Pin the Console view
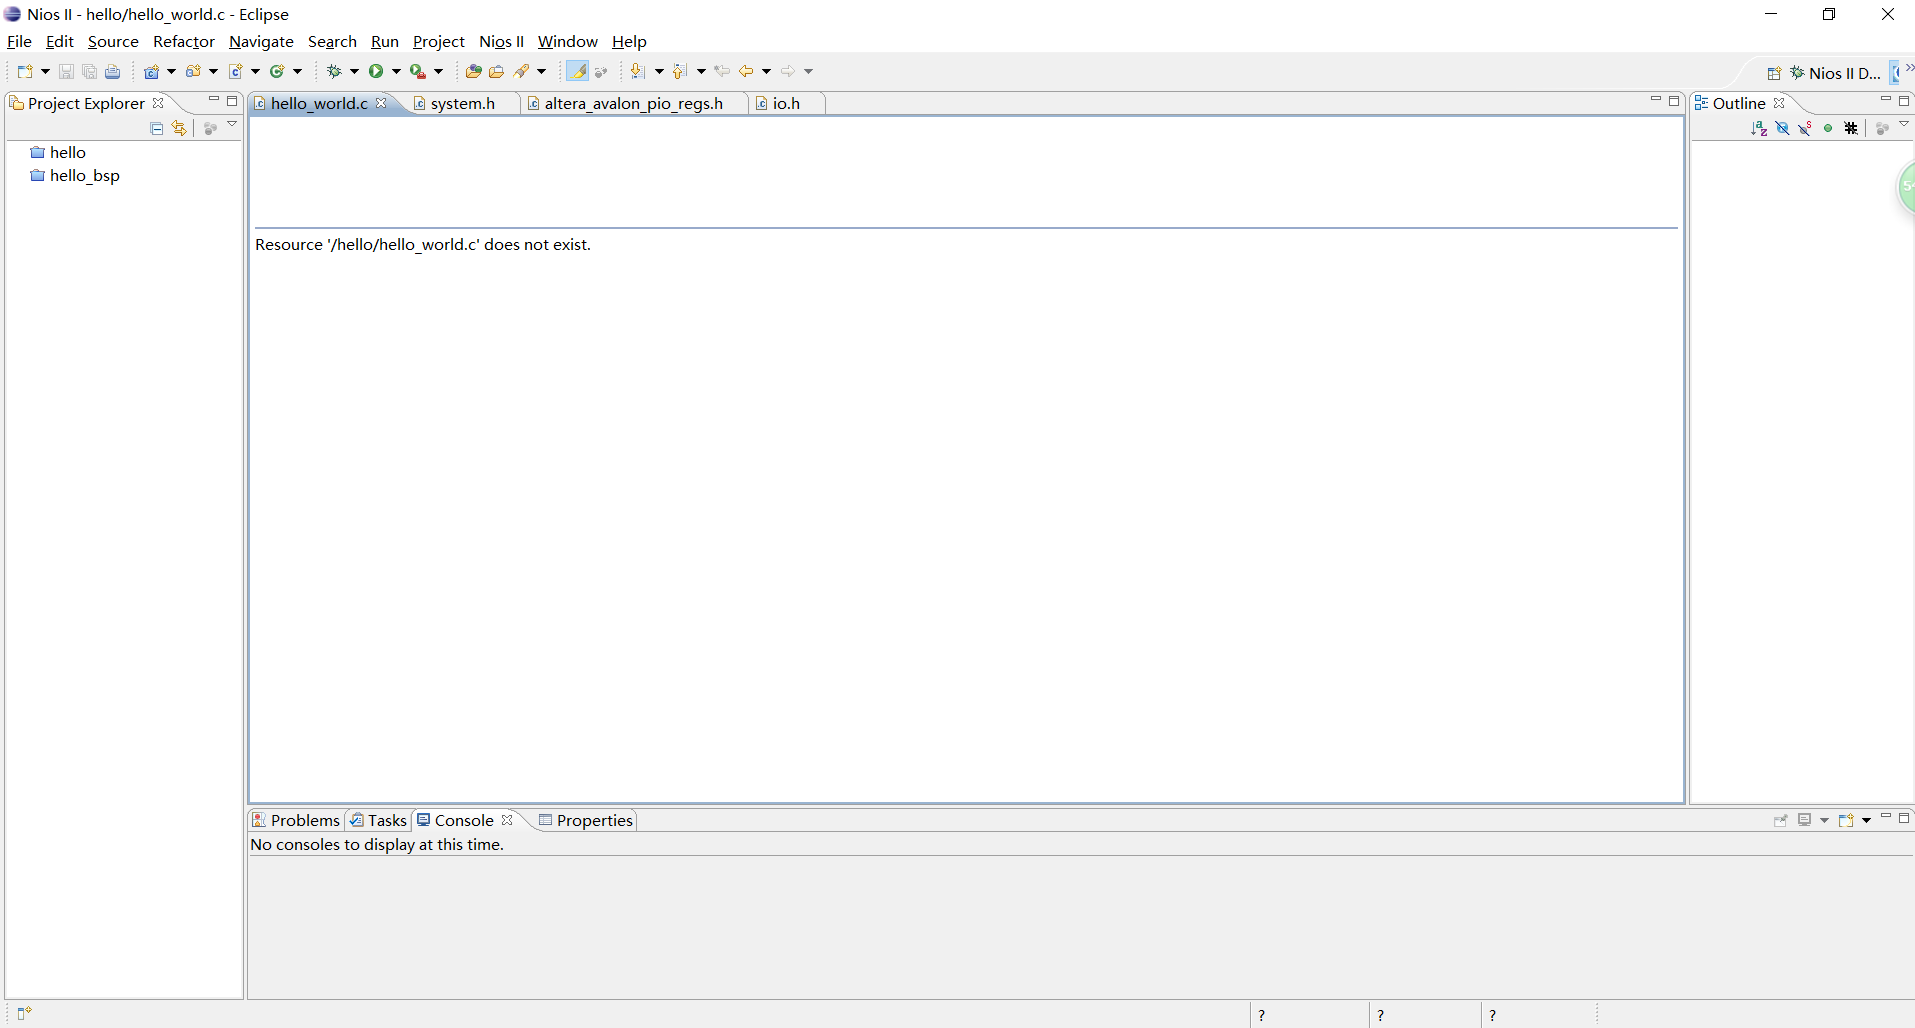This screenshot has height=1028, width=1915. click(1781, 820)
